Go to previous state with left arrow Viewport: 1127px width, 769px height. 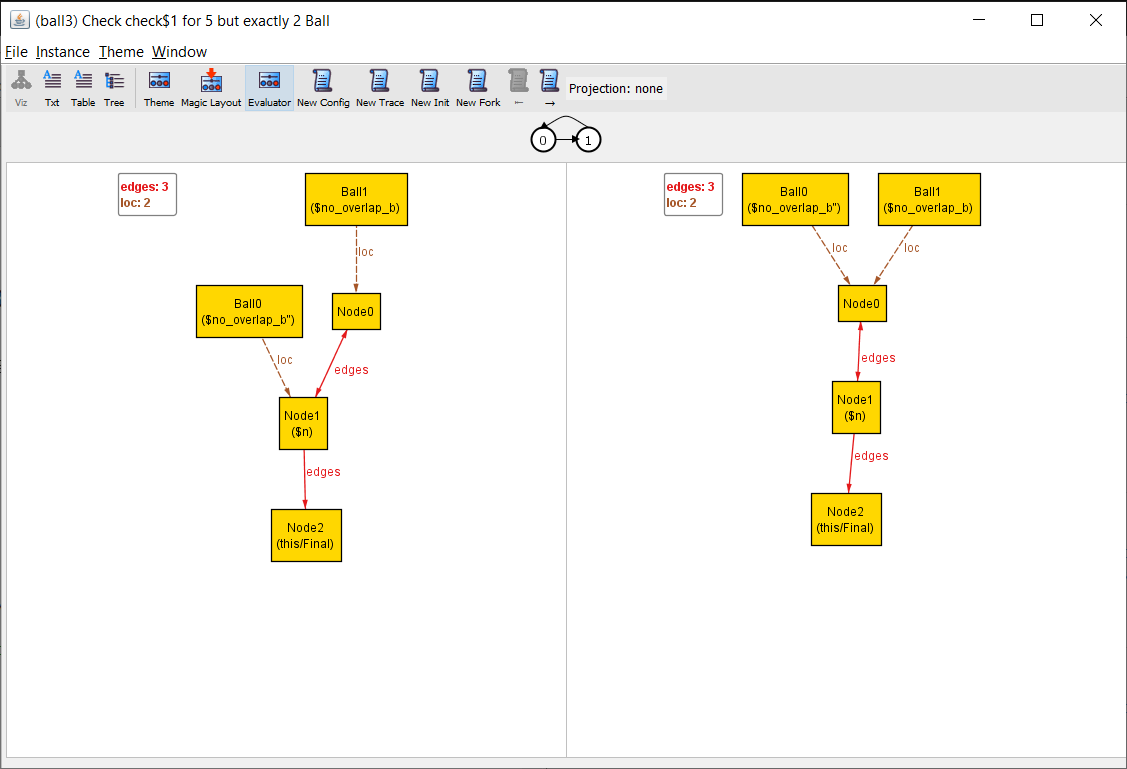[x=518, y=88]
